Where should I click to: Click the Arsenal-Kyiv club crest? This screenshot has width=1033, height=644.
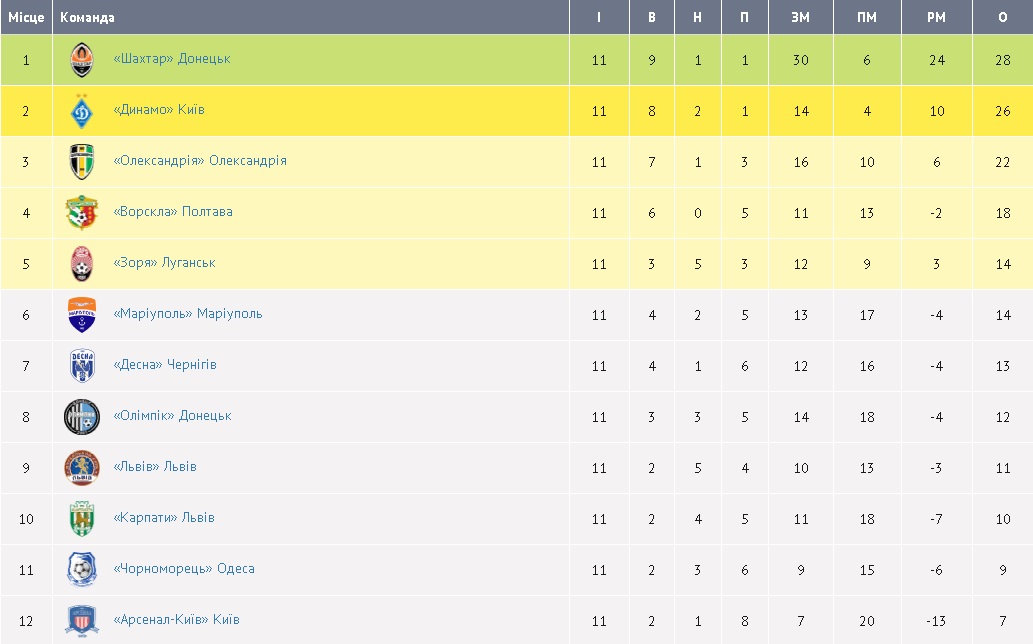pyautogui.click(x=82, y=621)
